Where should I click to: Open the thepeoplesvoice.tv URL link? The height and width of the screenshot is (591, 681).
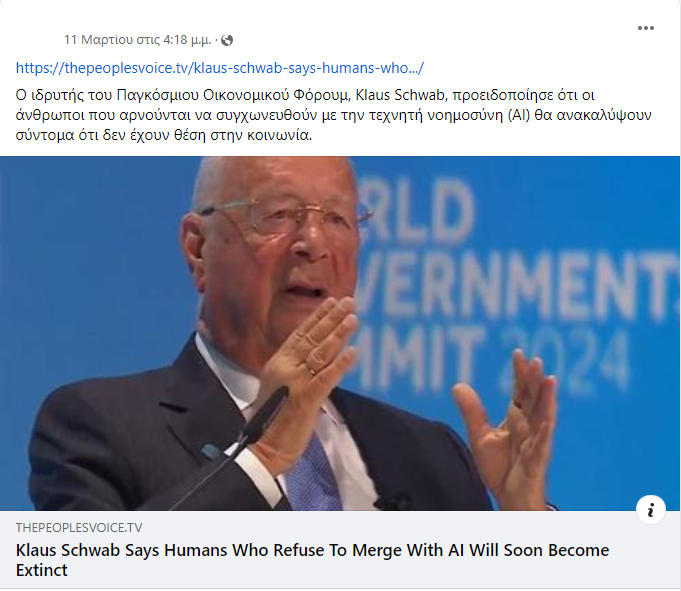click(220, 68)
